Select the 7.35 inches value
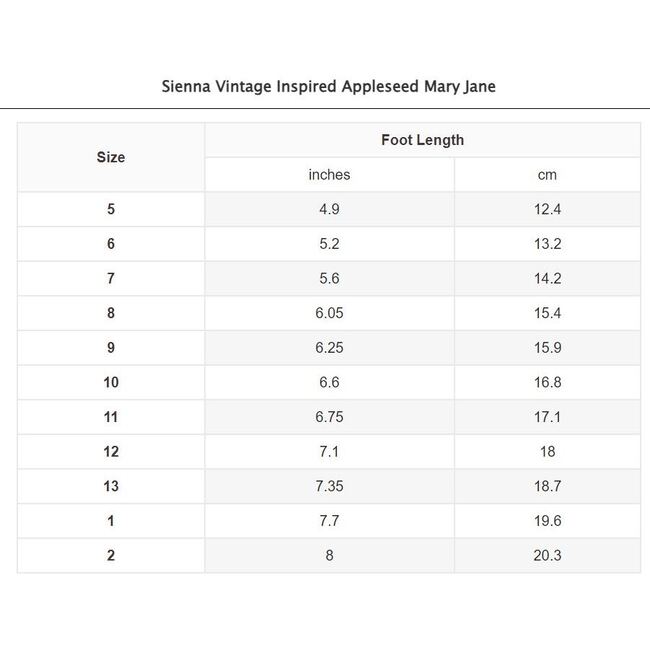This screenshot has width=650, height=650. coord(329,486)
